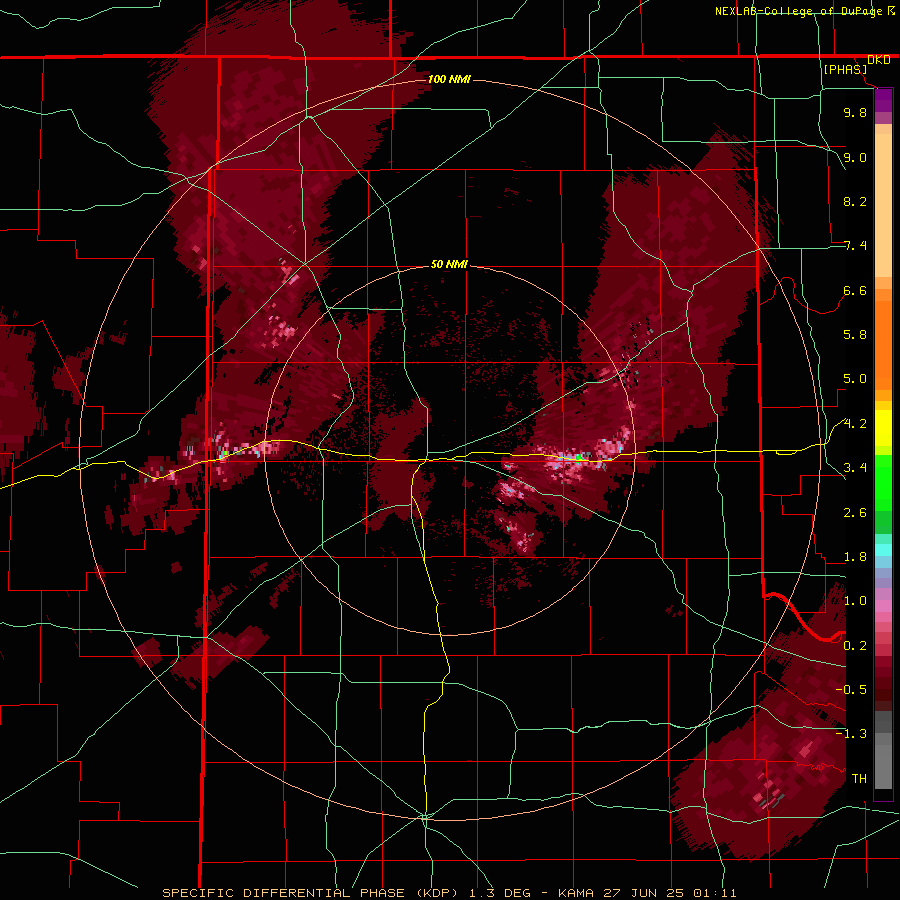
Task: Click the 2.6 value on the color scale
Action: (855, 513)
